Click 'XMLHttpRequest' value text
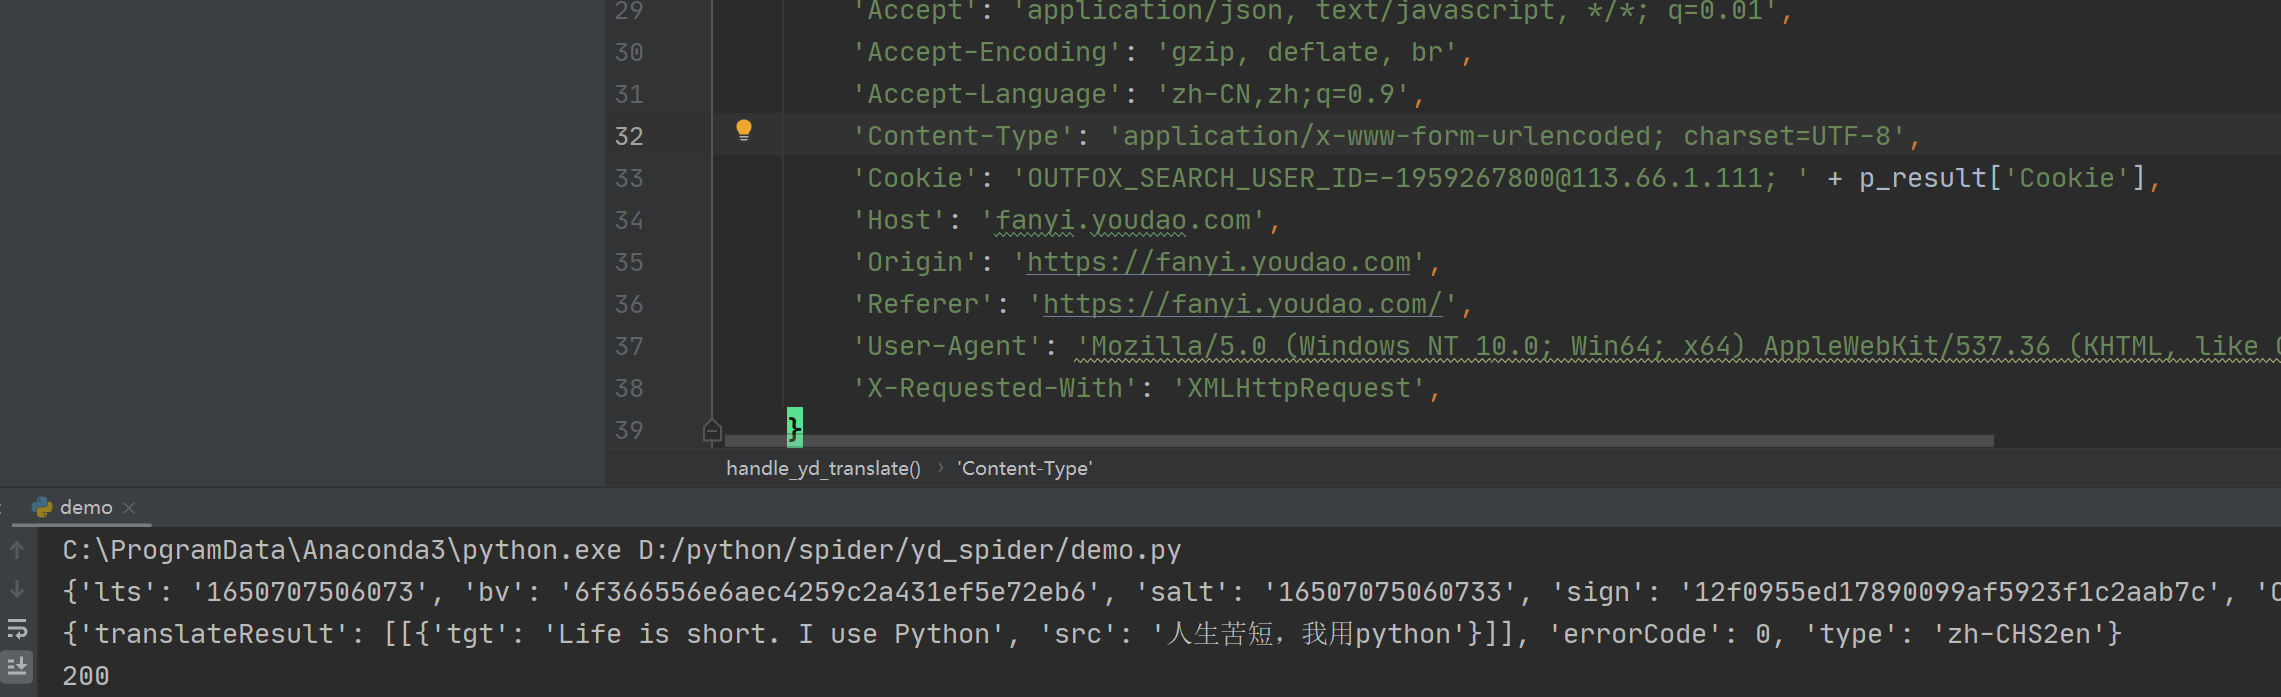This screenshot has height=697, width=2281. [1299, 388]
